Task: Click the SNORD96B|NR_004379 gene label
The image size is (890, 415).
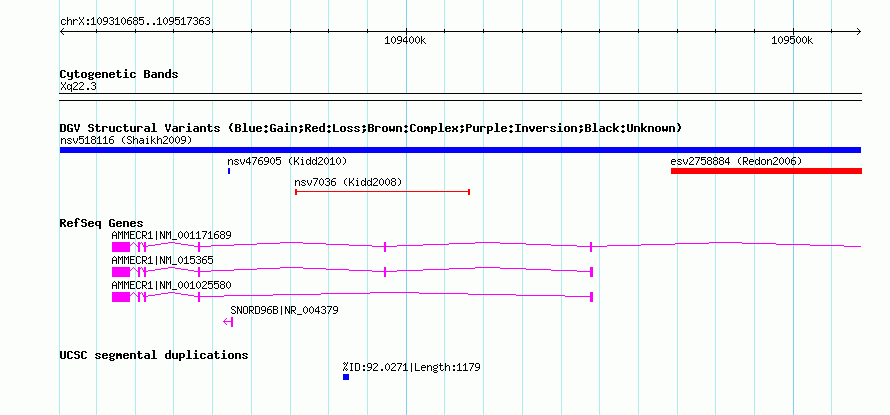Action: 284,310
